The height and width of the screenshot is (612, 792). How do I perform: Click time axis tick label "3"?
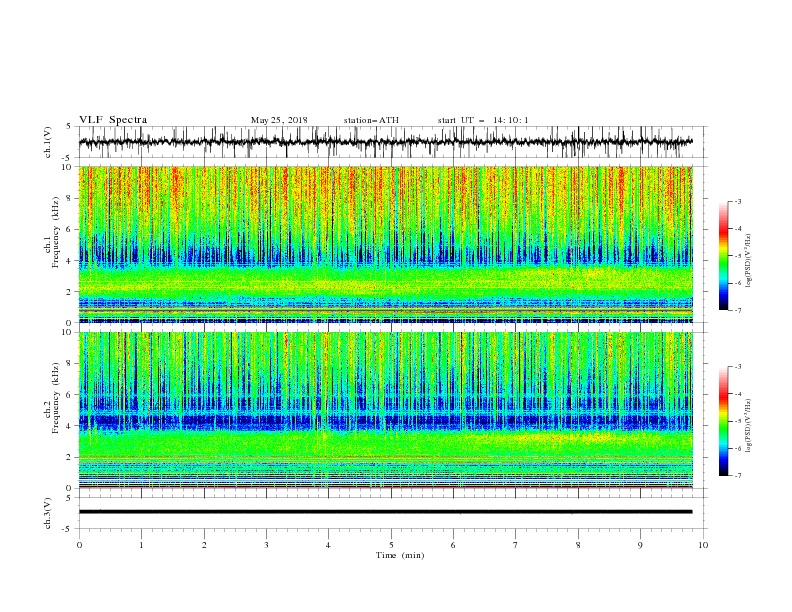point(266,545)
